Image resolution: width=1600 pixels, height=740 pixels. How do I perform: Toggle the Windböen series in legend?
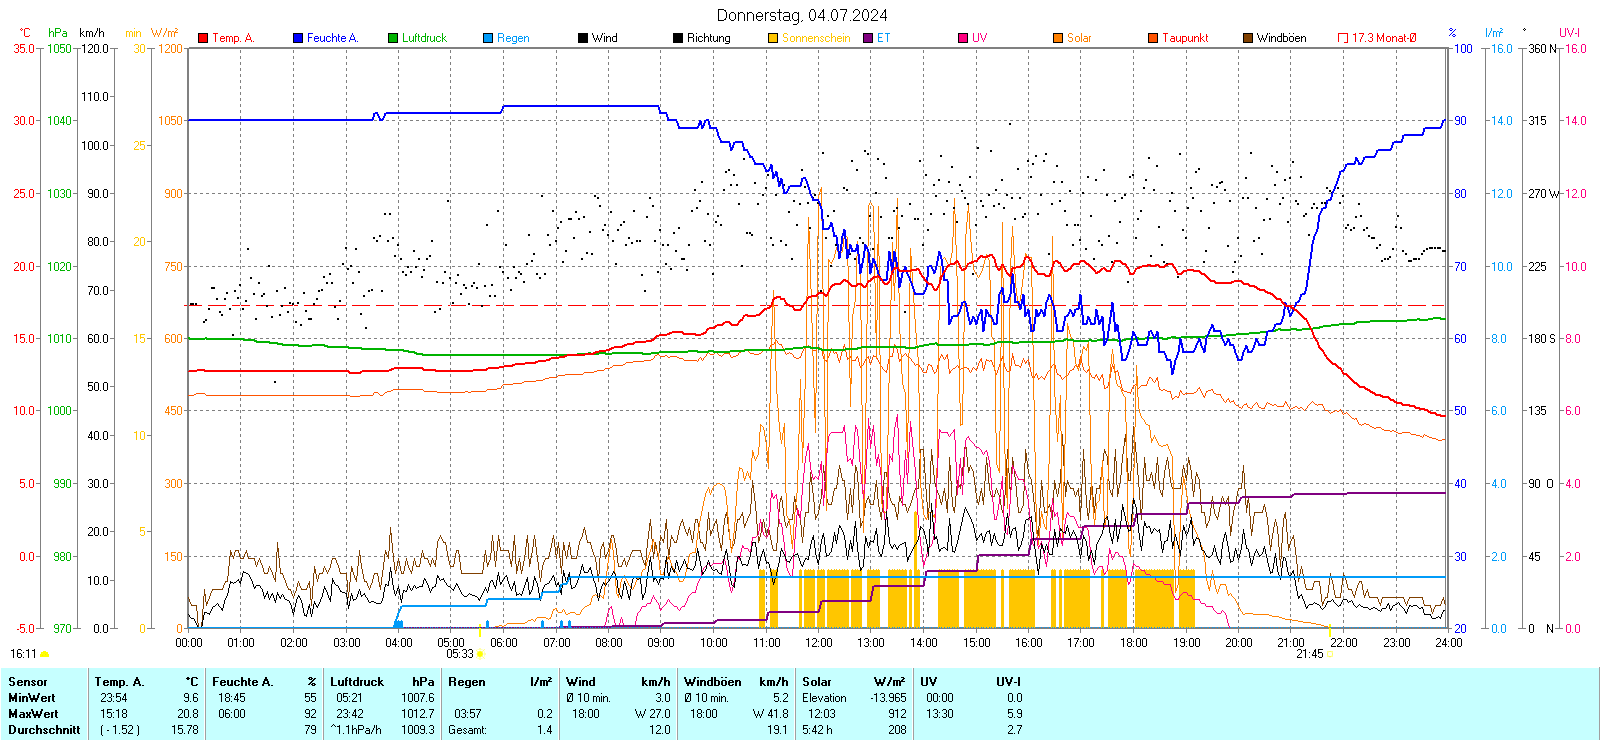coord(1248,38)
